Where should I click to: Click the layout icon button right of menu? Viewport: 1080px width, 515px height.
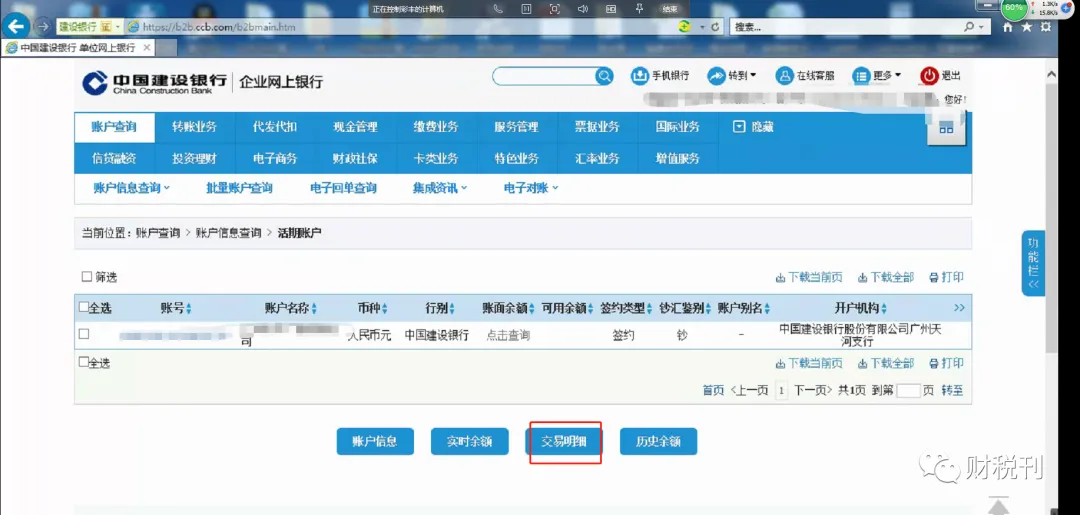[x=946, y=127]
